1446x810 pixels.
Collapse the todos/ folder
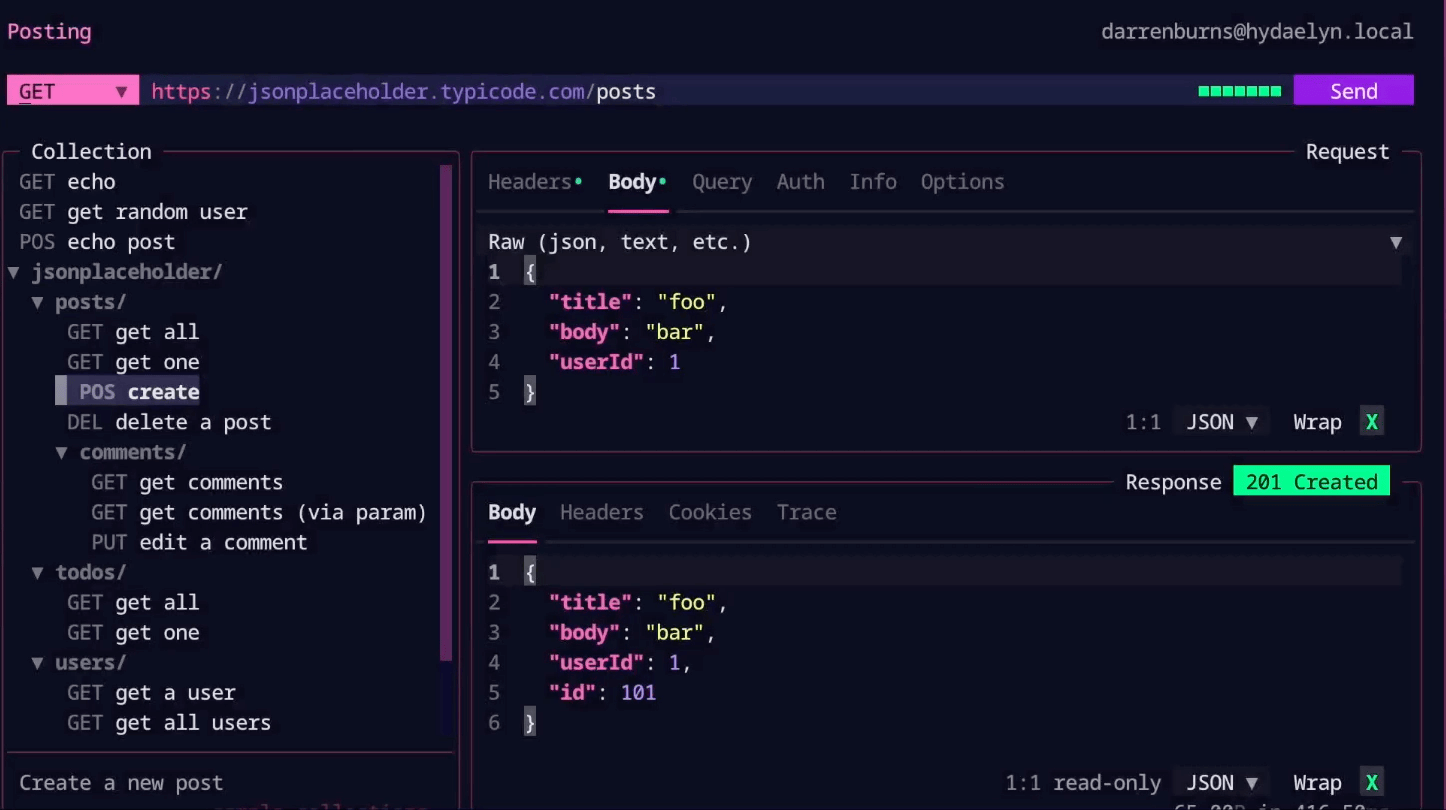click(x=38, y=572)
